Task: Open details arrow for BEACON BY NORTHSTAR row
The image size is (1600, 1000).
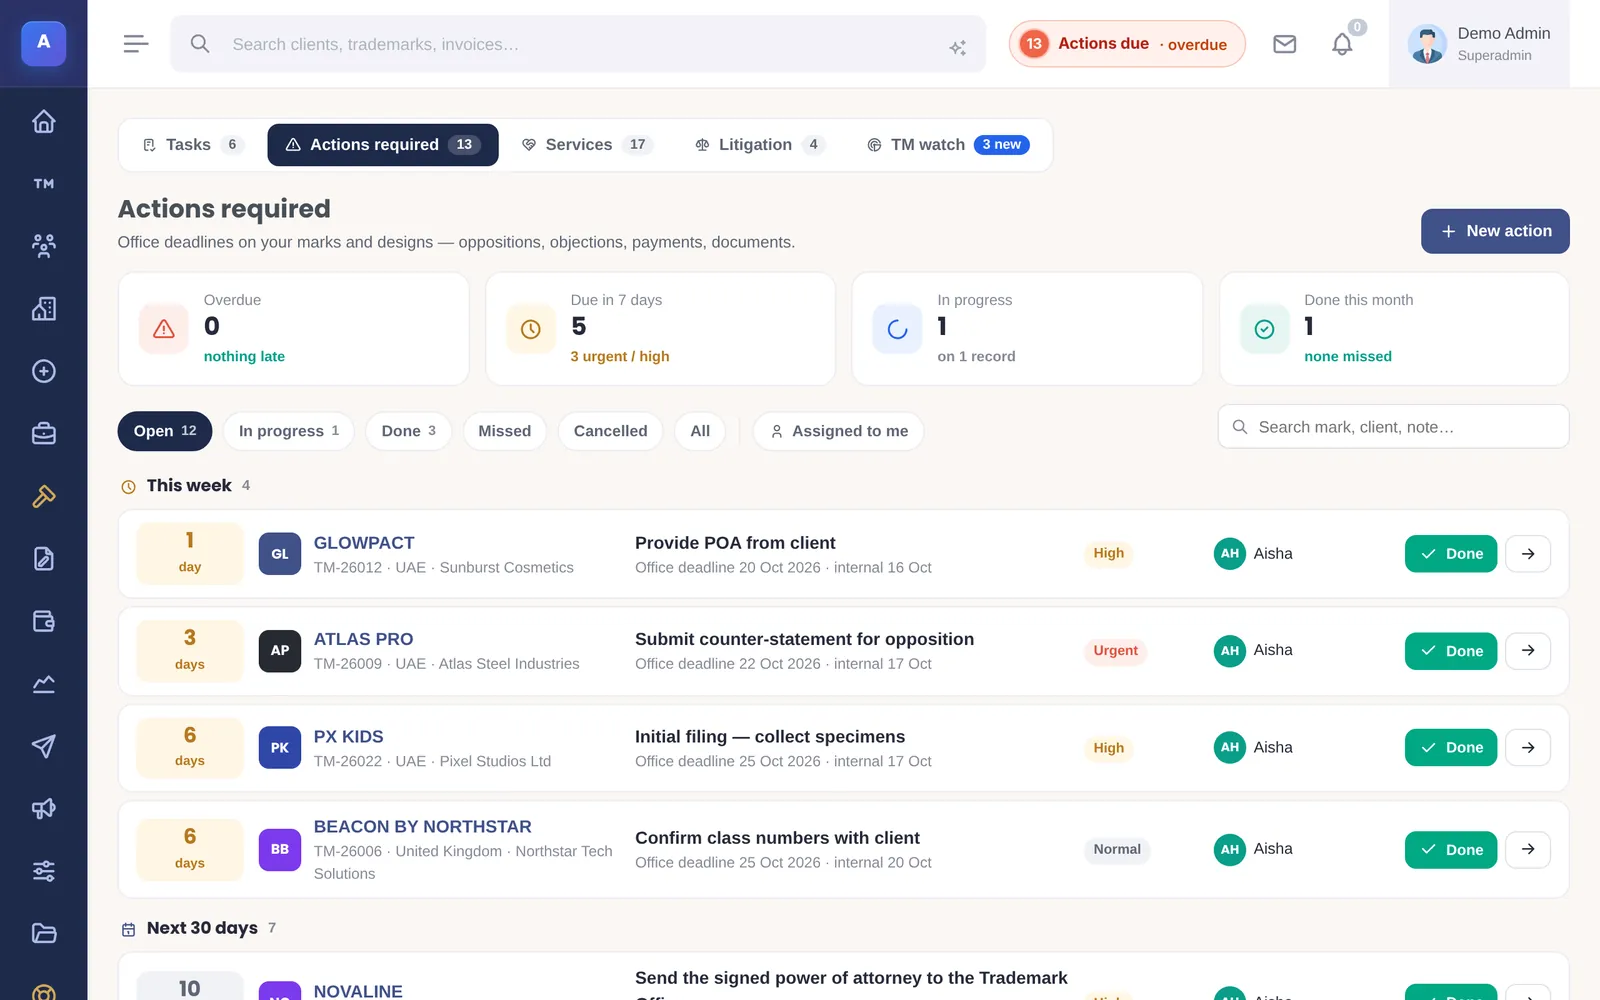Action: click(1528, 850)
